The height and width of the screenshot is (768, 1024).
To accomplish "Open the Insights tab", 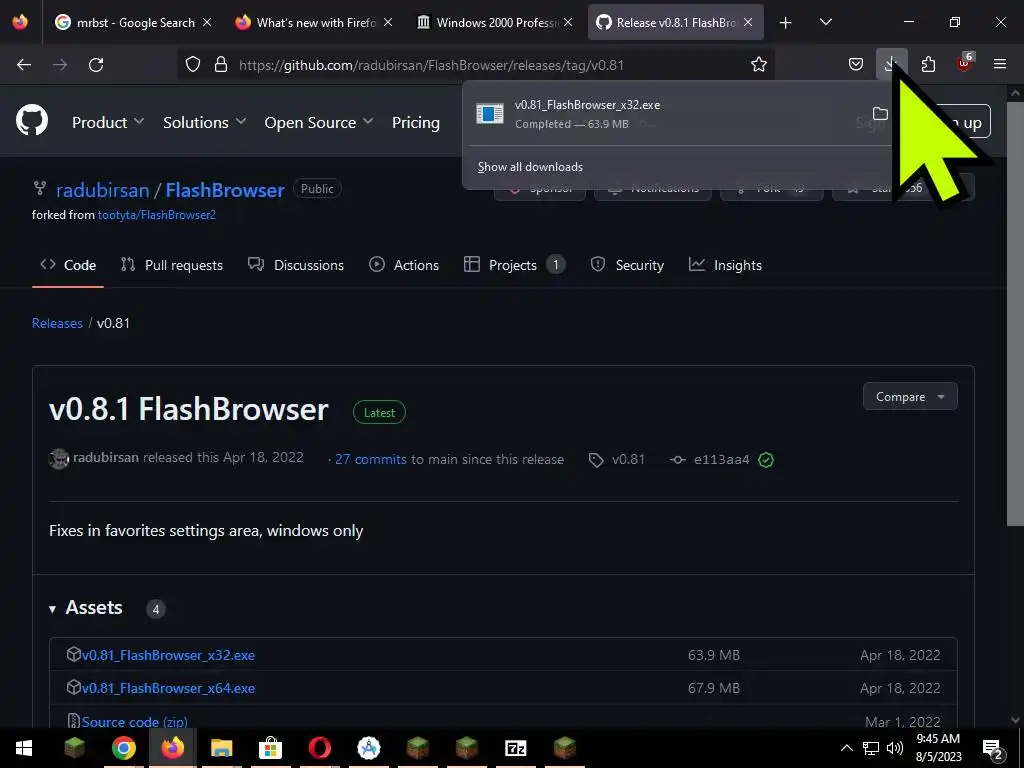I will click(725, 265).
